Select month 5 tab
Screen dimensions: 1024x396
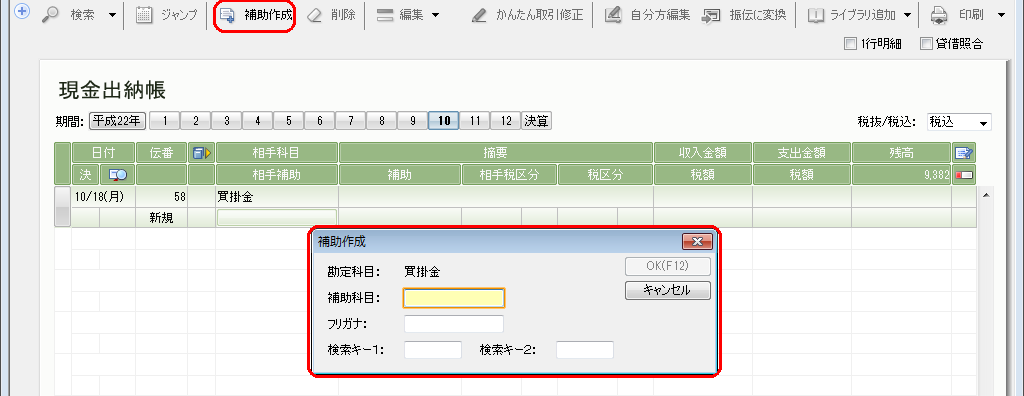pos(289,121)
